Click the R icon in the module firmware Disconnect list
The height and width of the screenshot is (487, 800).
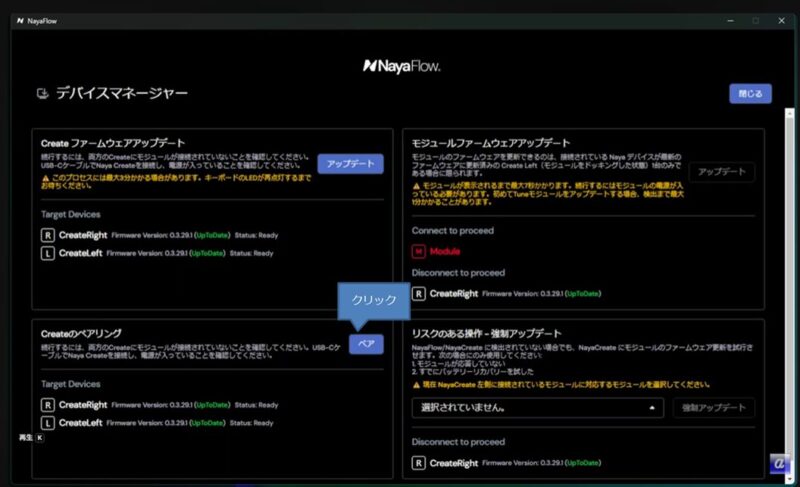pos(419,294)
